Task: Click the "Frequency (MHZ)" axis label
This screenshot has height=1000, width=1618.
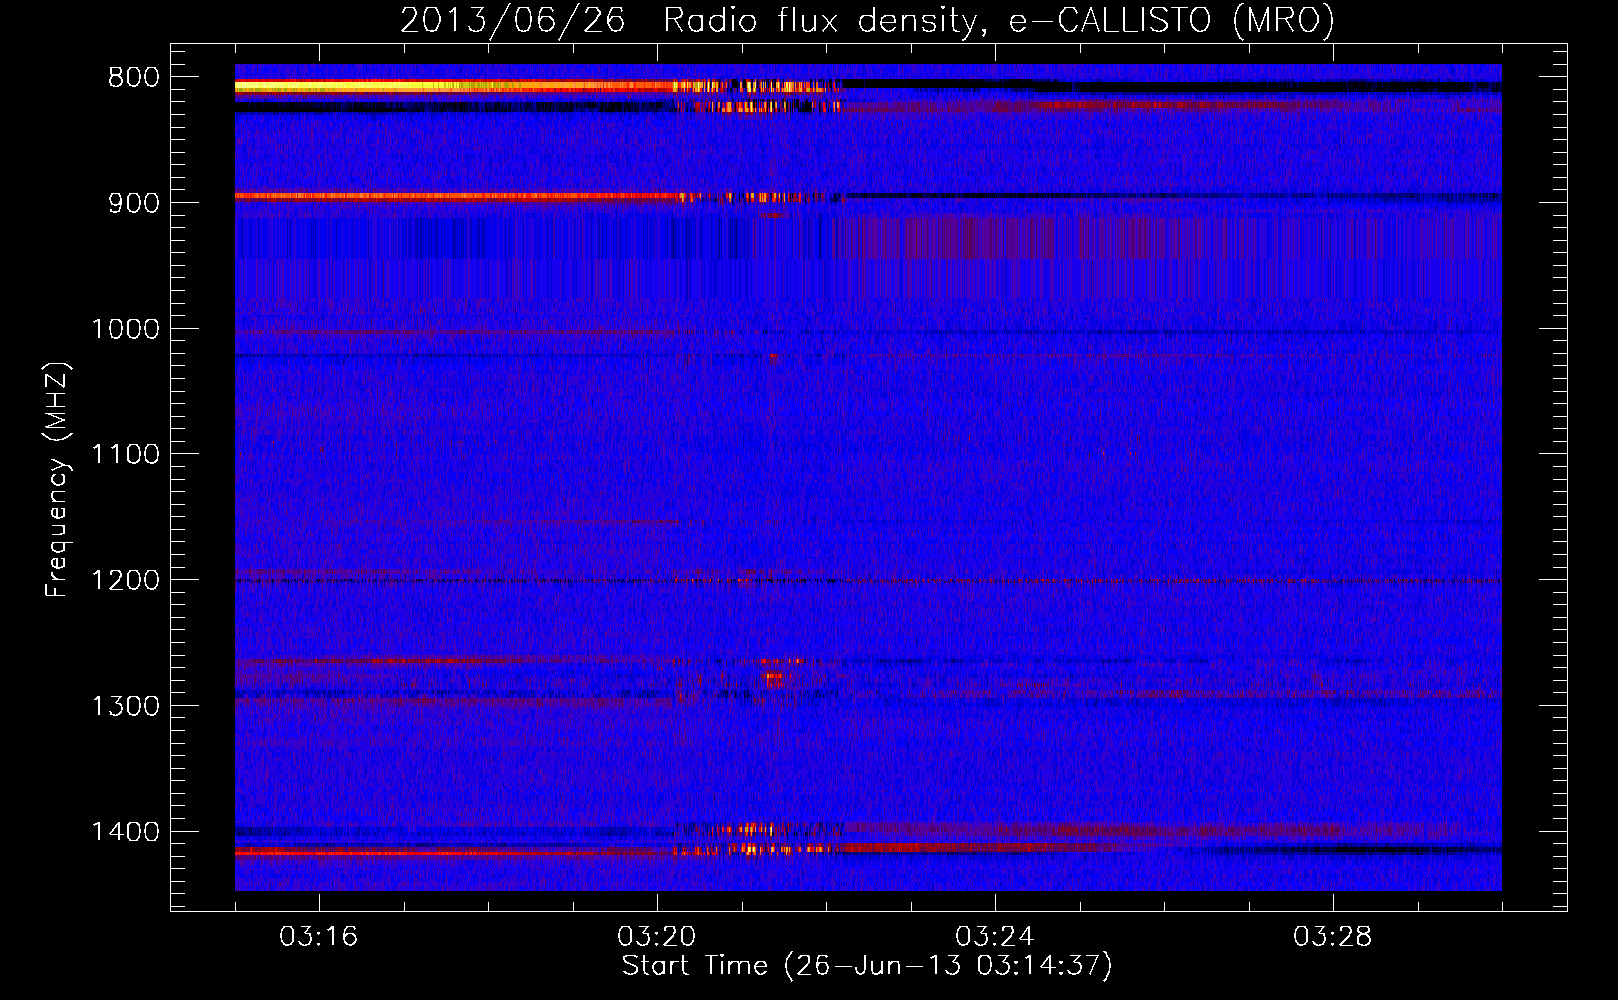Action: click(x=57, y=480)
